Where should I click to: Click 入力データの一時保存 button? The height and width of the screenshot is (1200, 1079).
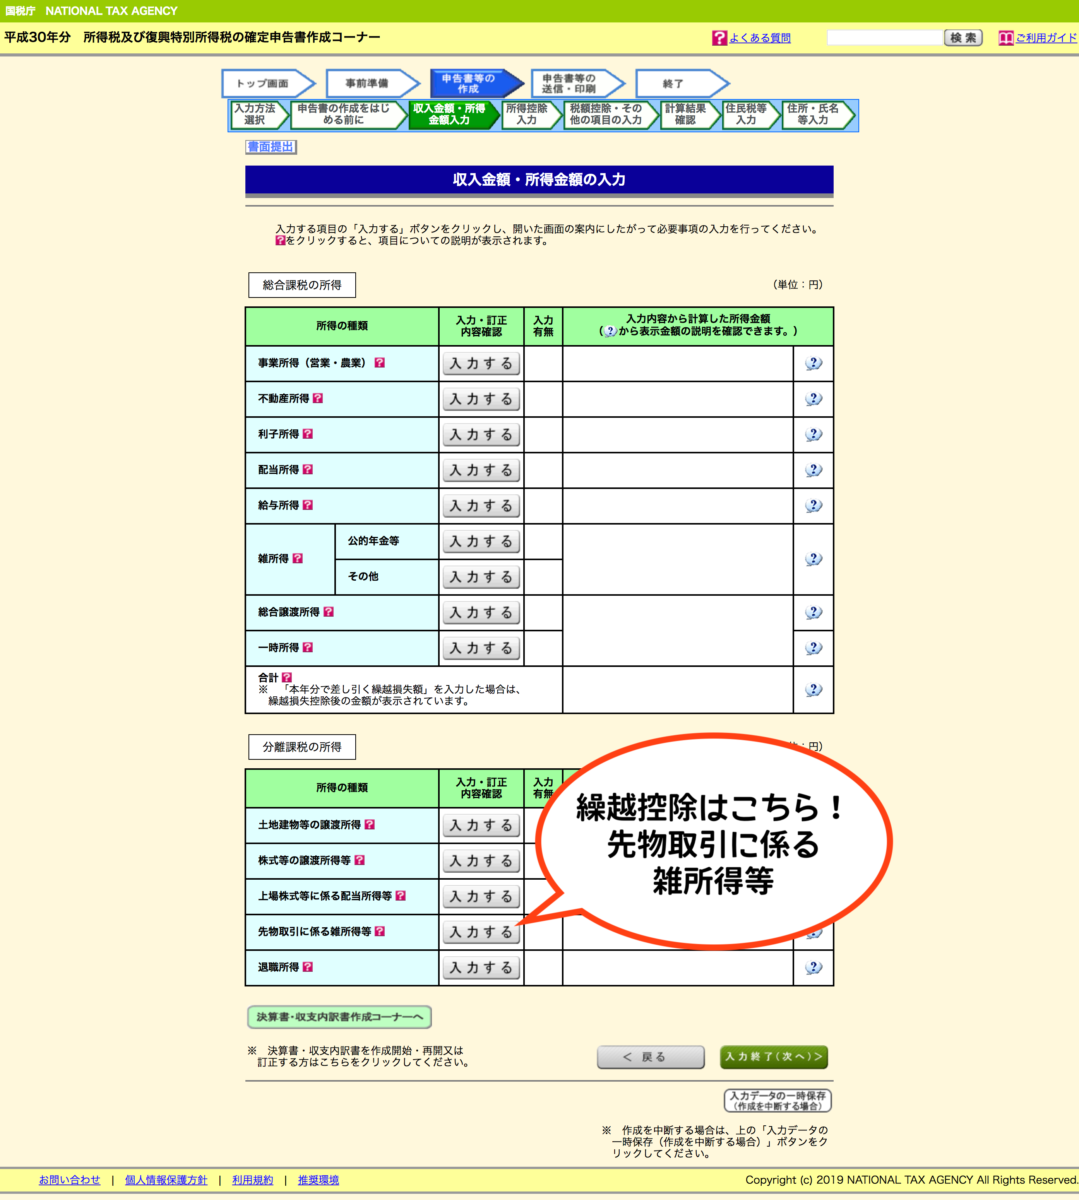(777, 1101)
